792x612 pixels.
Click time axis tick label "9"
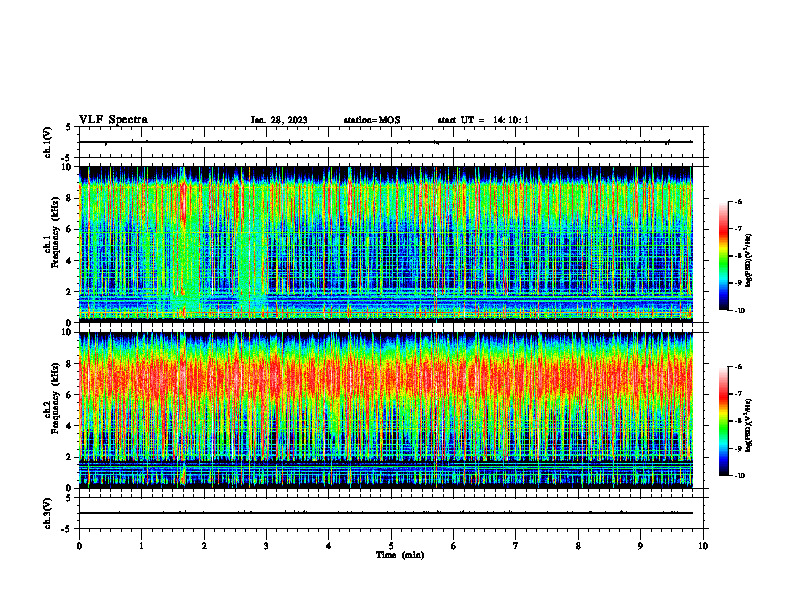640,546
